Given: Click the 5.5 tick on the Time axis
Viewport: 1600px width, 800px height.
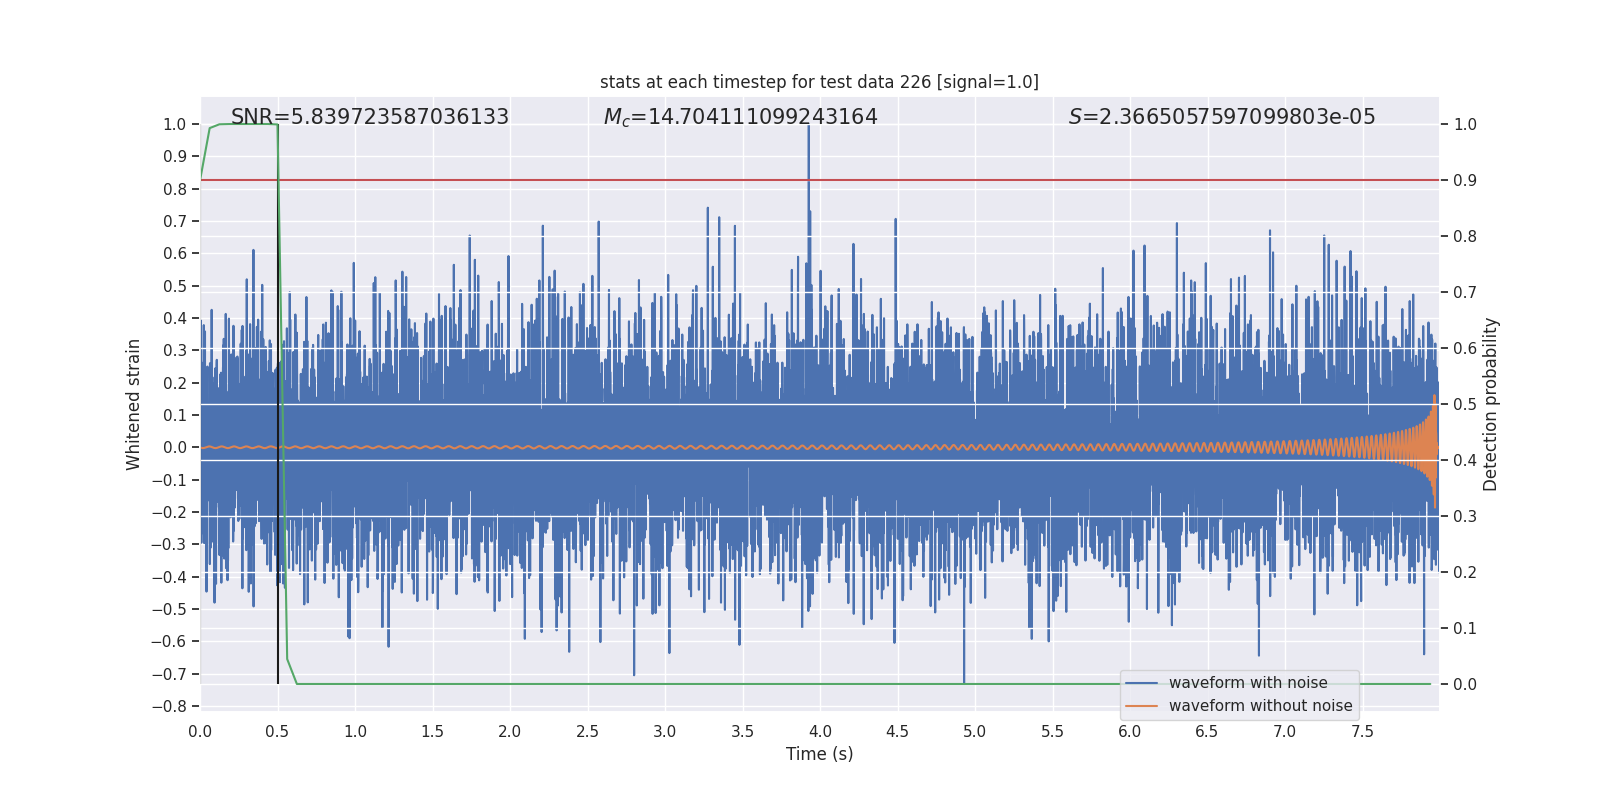Looking at the screenshot, I should [x=1052, y=731].
